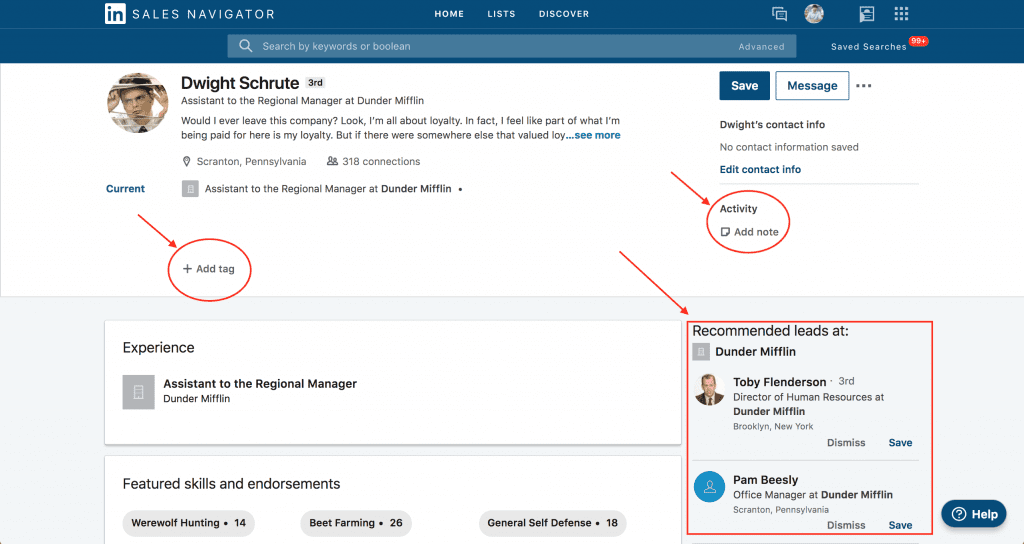
Task: Click Edit contact info link
Action: coord(760,169)
